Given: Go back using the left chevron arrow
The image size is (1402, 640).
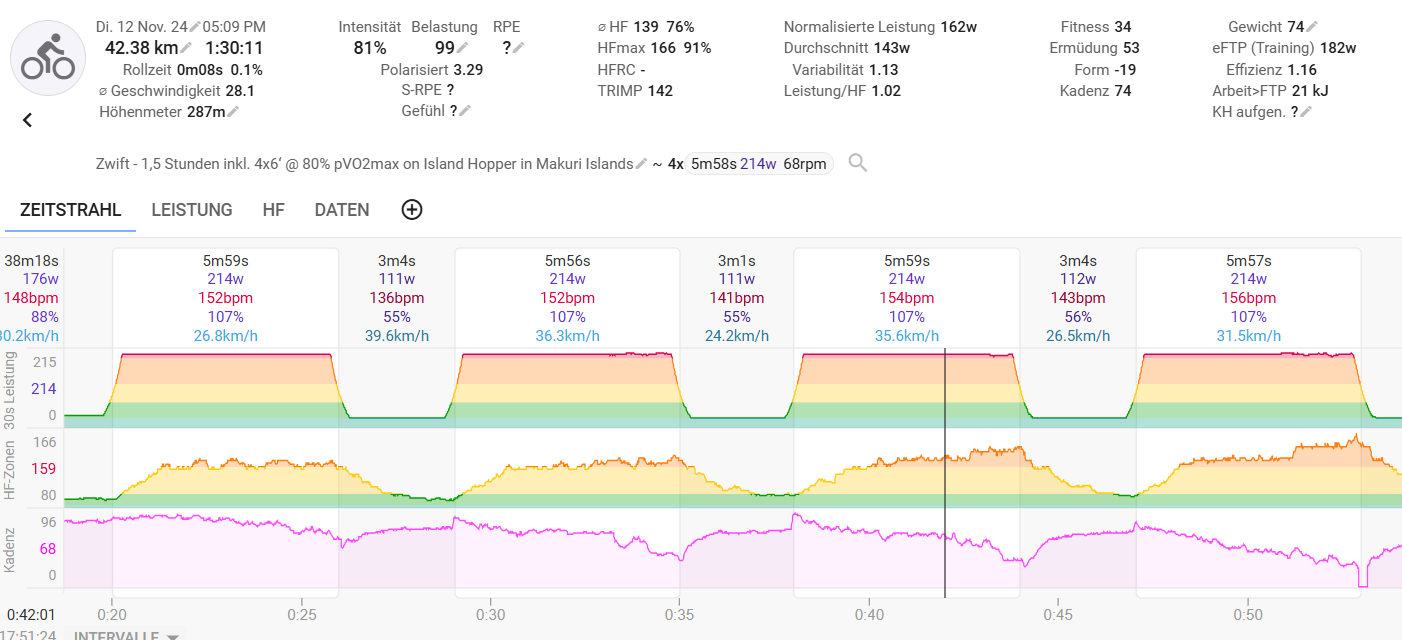Looking at the screenshot, I should click(x=28, y=120).
